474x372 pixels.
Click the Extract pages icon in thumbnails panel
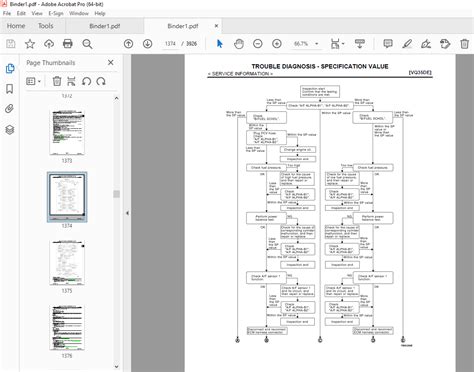coord(71,81)
